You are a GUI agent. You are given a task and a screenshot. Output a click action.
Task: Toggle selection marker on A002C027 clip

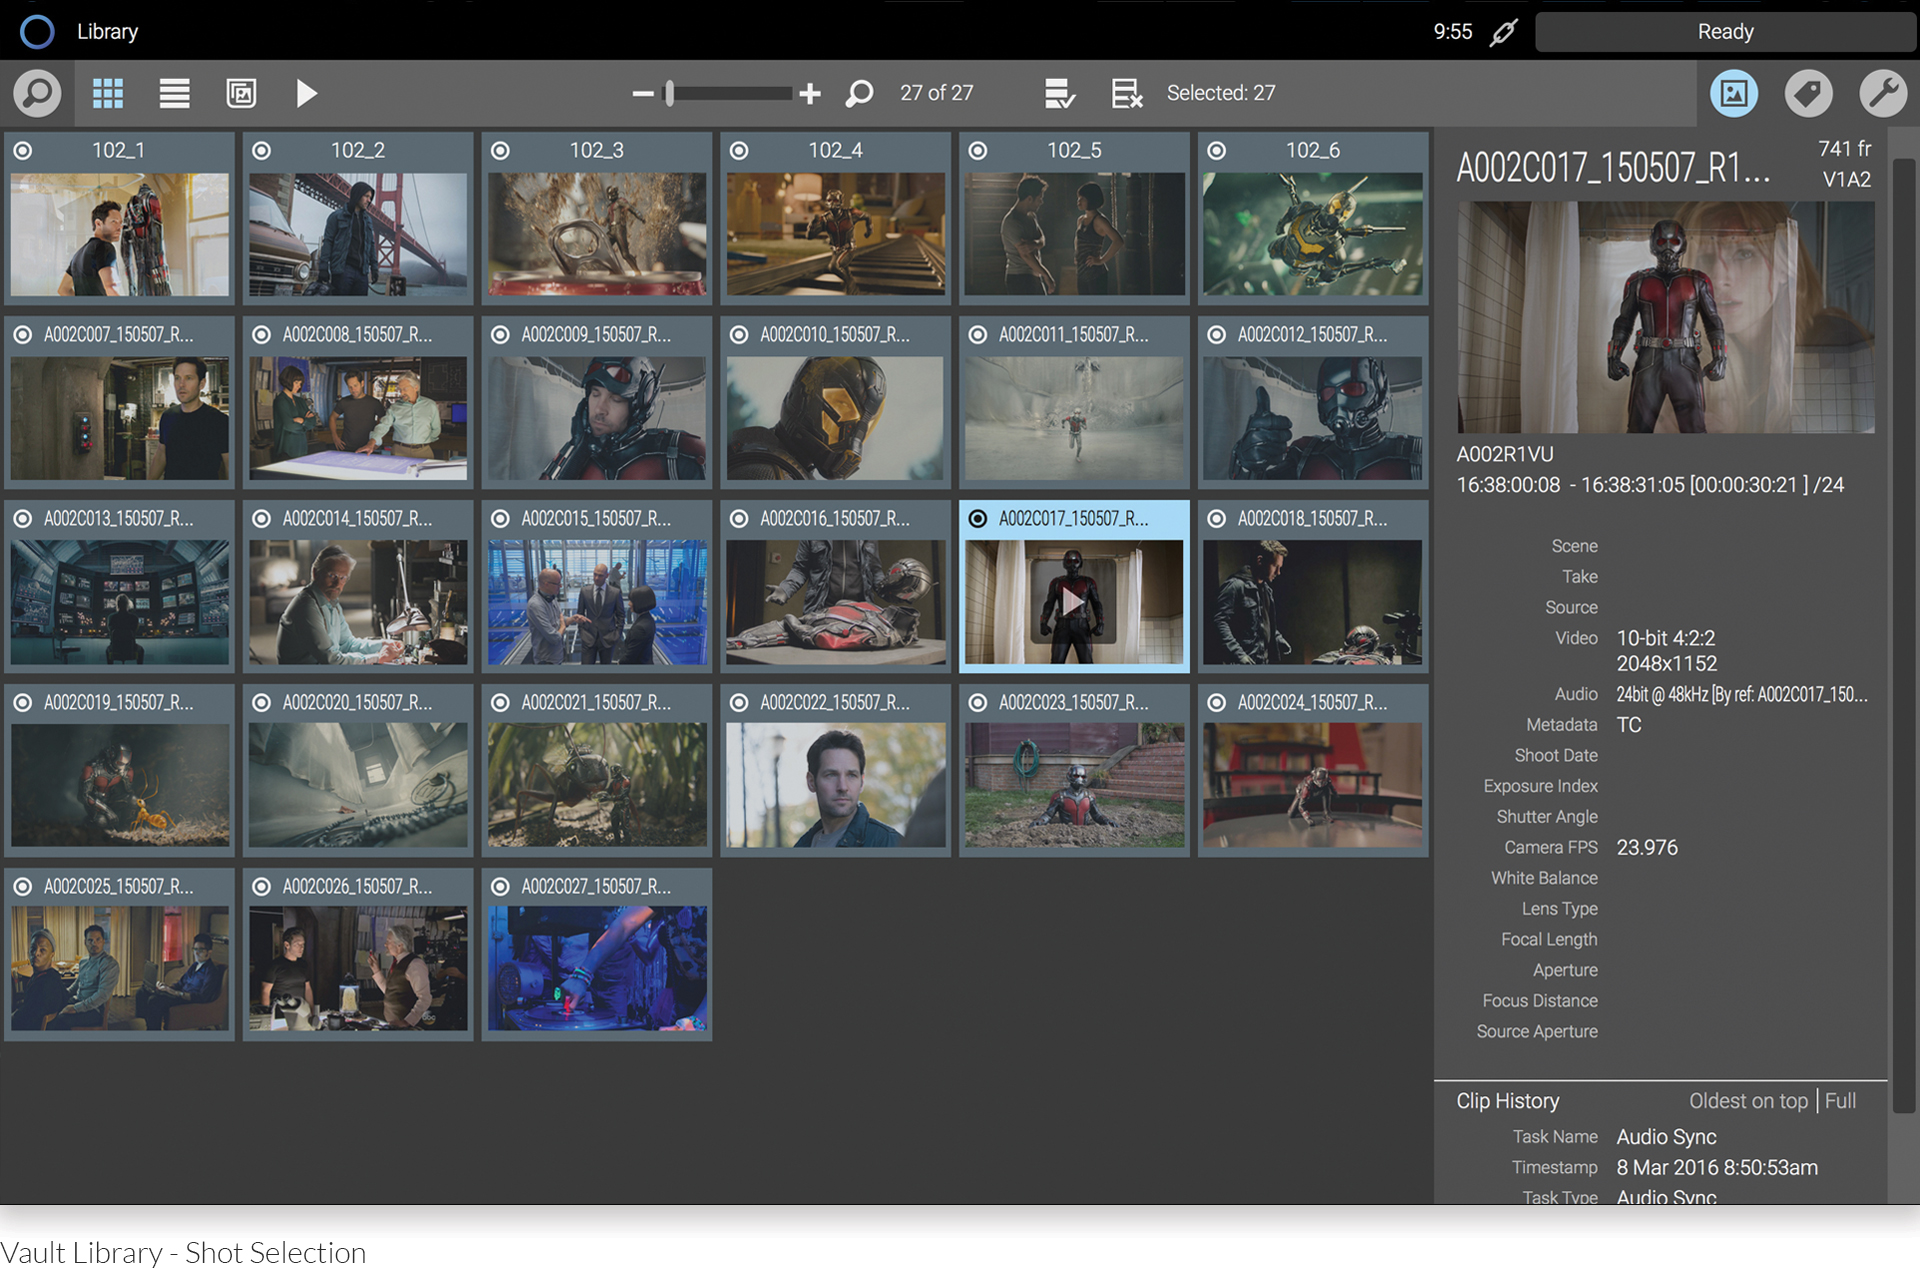pyautogui.click(x=501, y=886)
